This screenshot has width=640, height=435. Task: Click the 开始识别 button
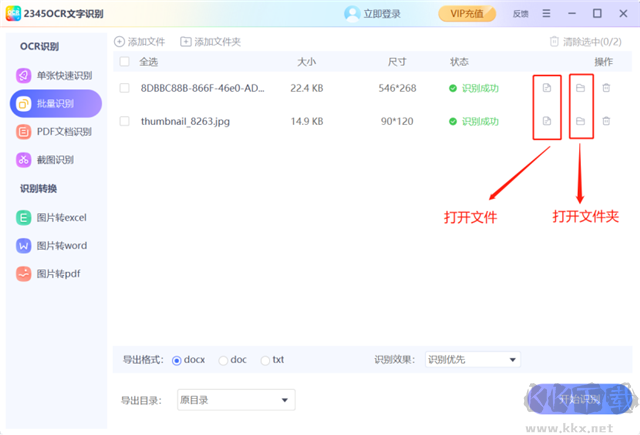(x=580, y=399)
